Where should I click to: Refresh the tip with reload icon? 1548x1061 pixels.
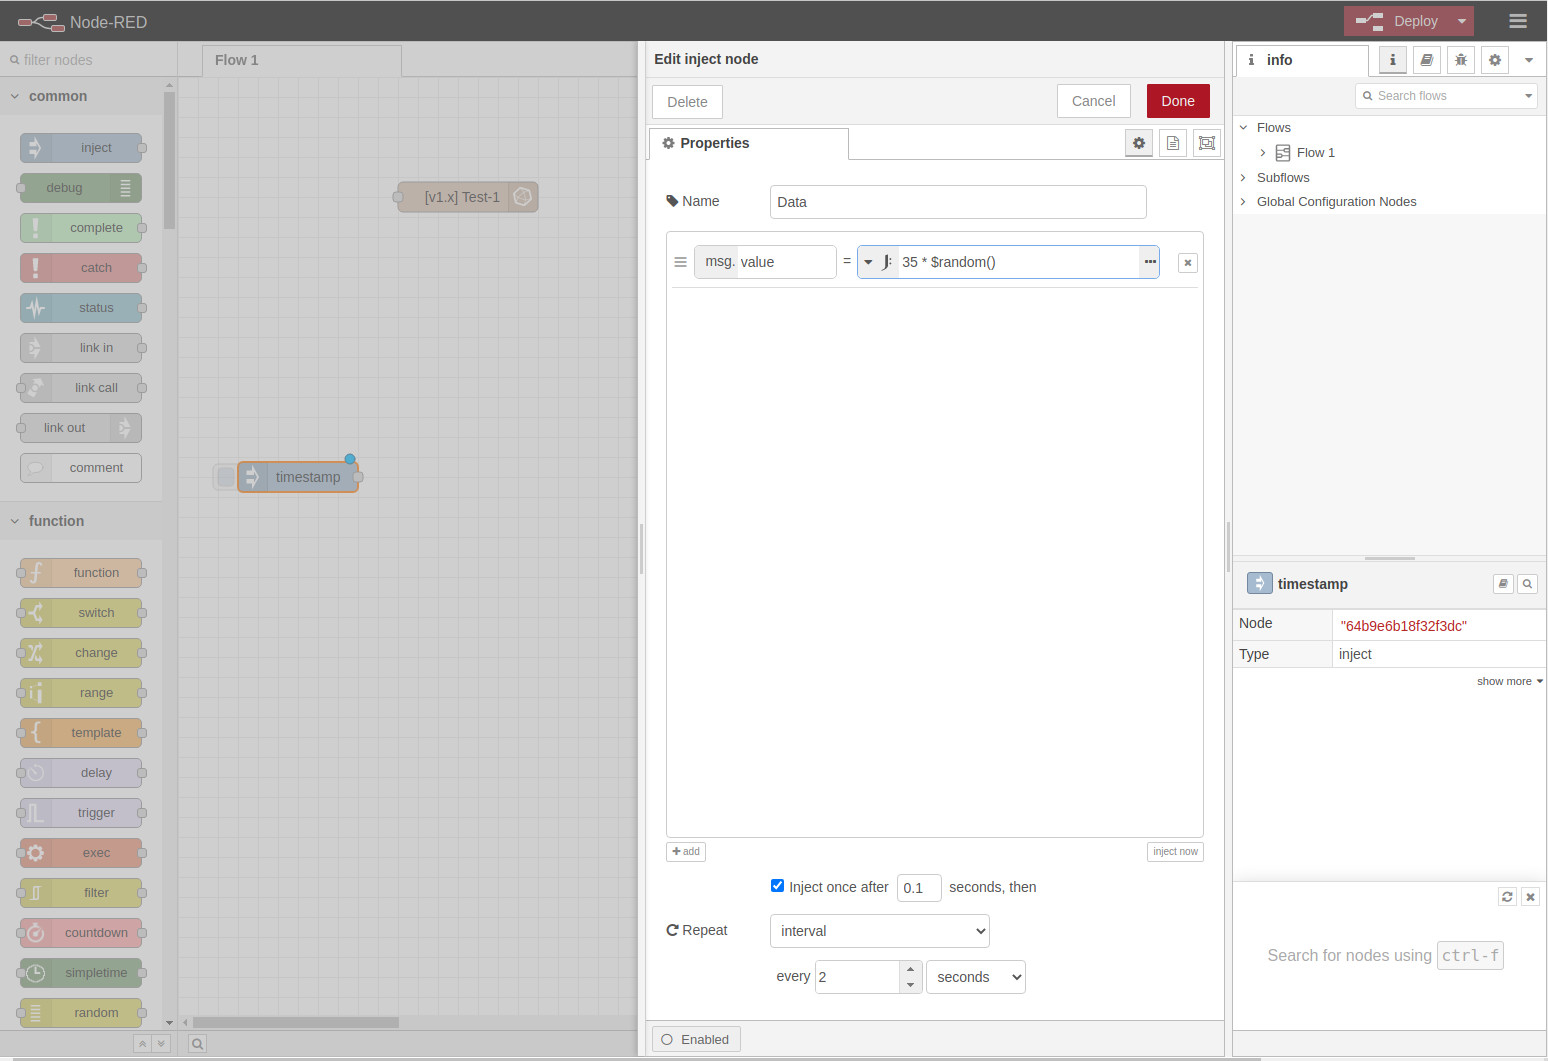pos(1507,897)
